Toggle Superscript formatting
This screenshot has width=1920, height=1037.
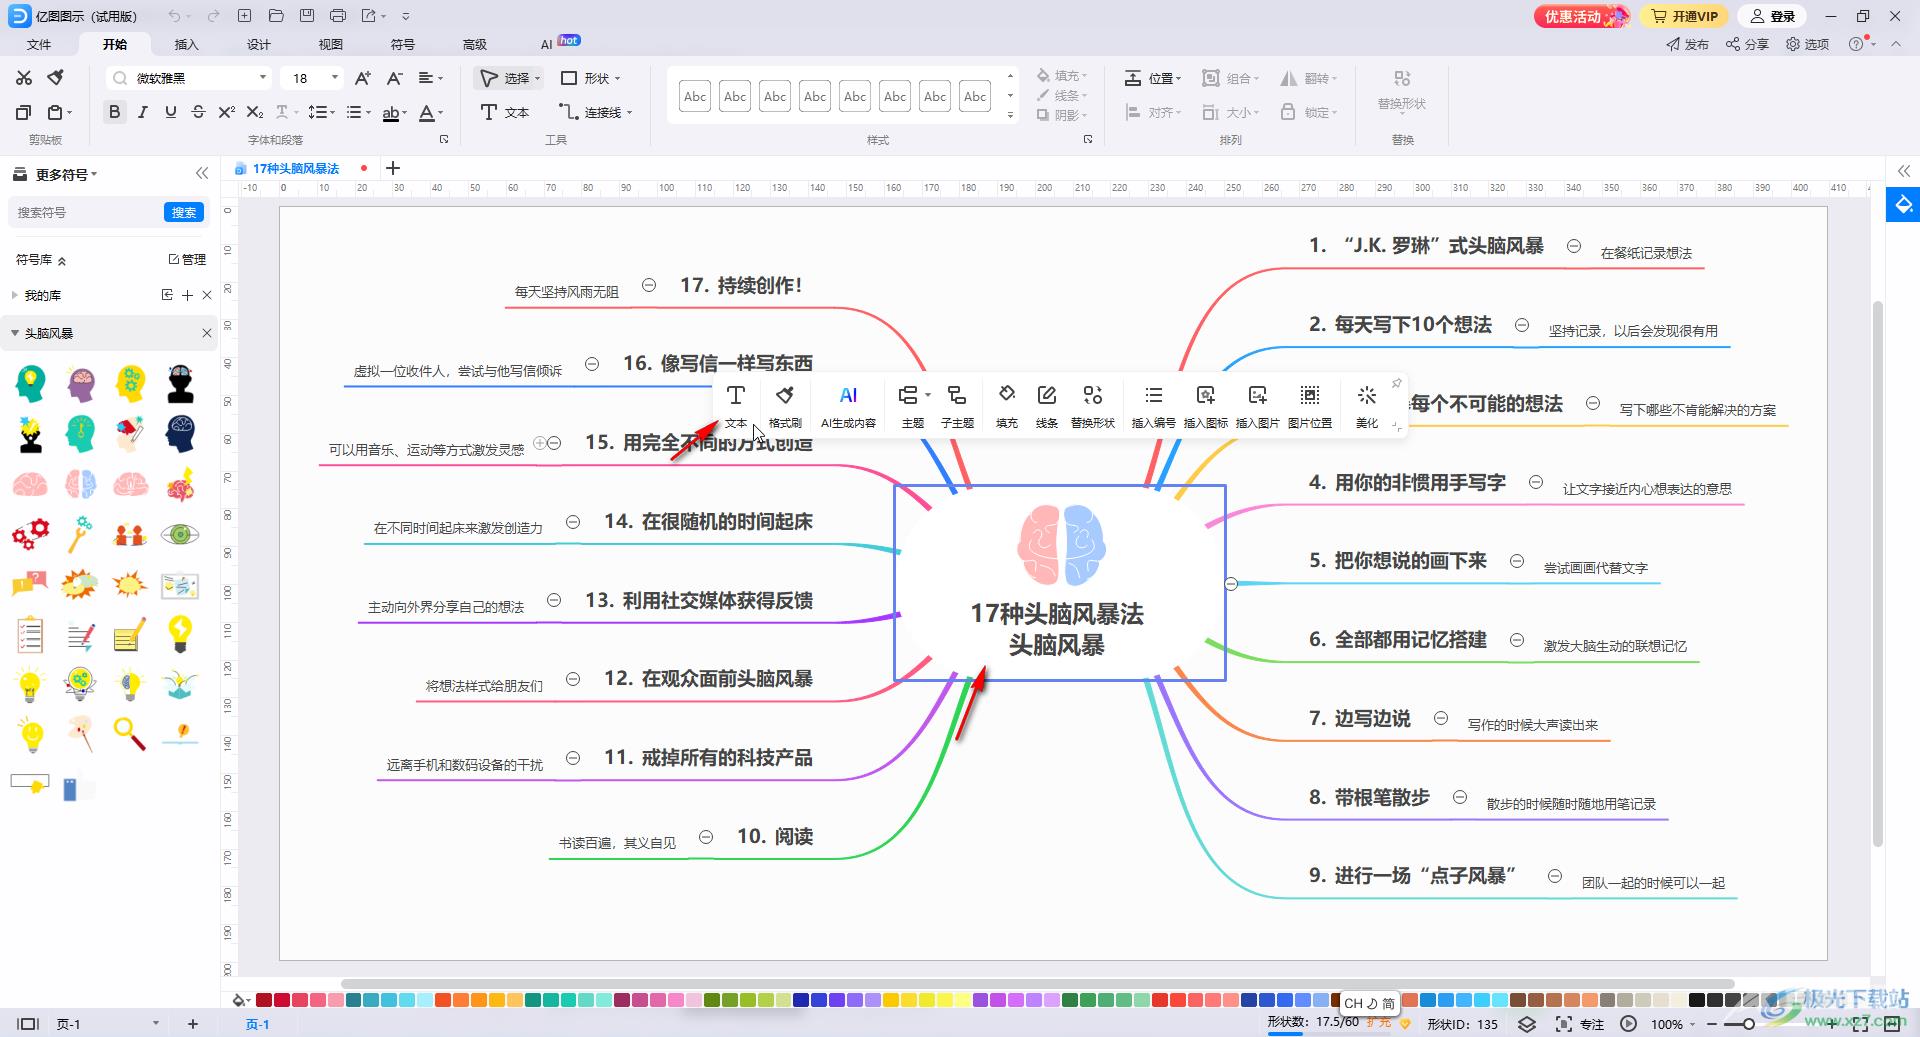(227, 112)
